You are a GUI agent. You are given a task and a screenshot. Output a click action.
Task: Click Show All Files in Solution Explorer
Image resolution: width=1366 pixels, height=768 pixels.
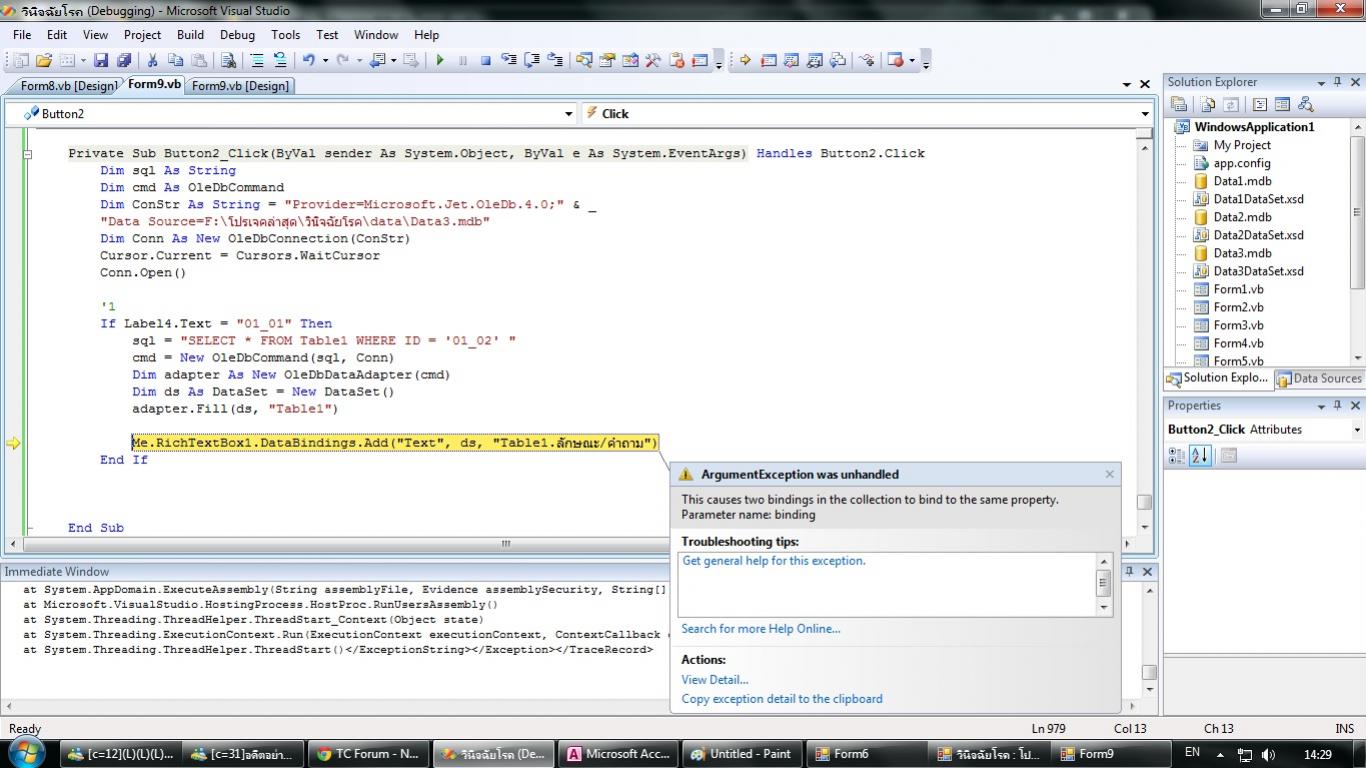pyautogui.click(x=1208, y=104)
